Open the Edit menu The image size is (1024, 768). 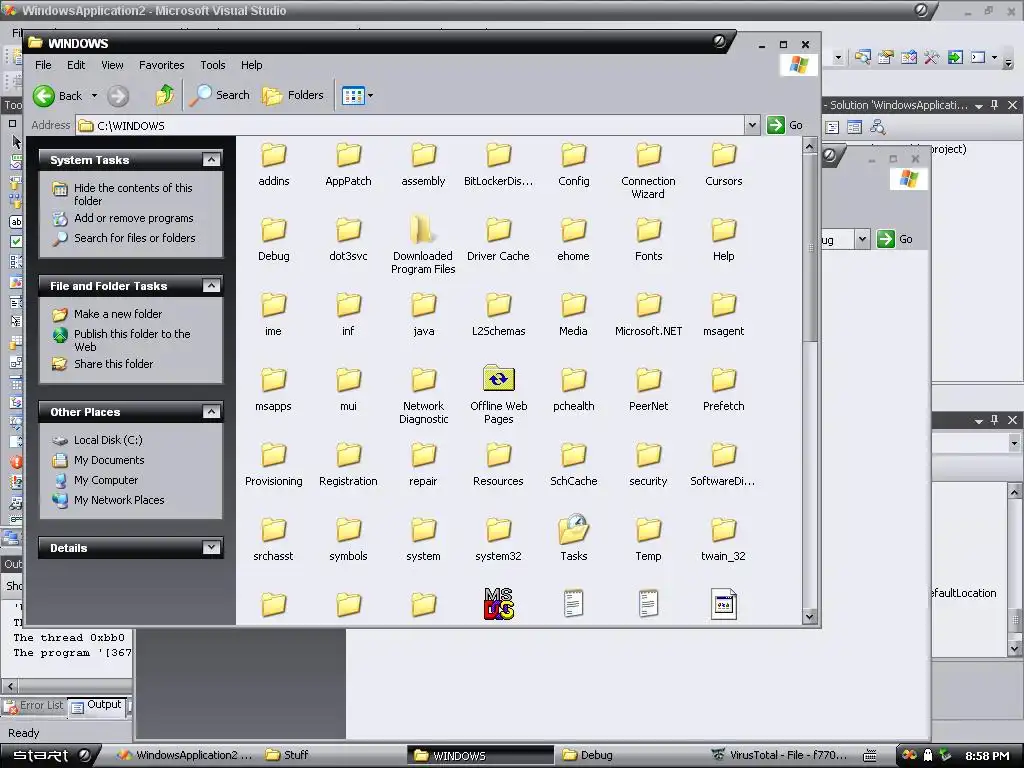[76, 65]
